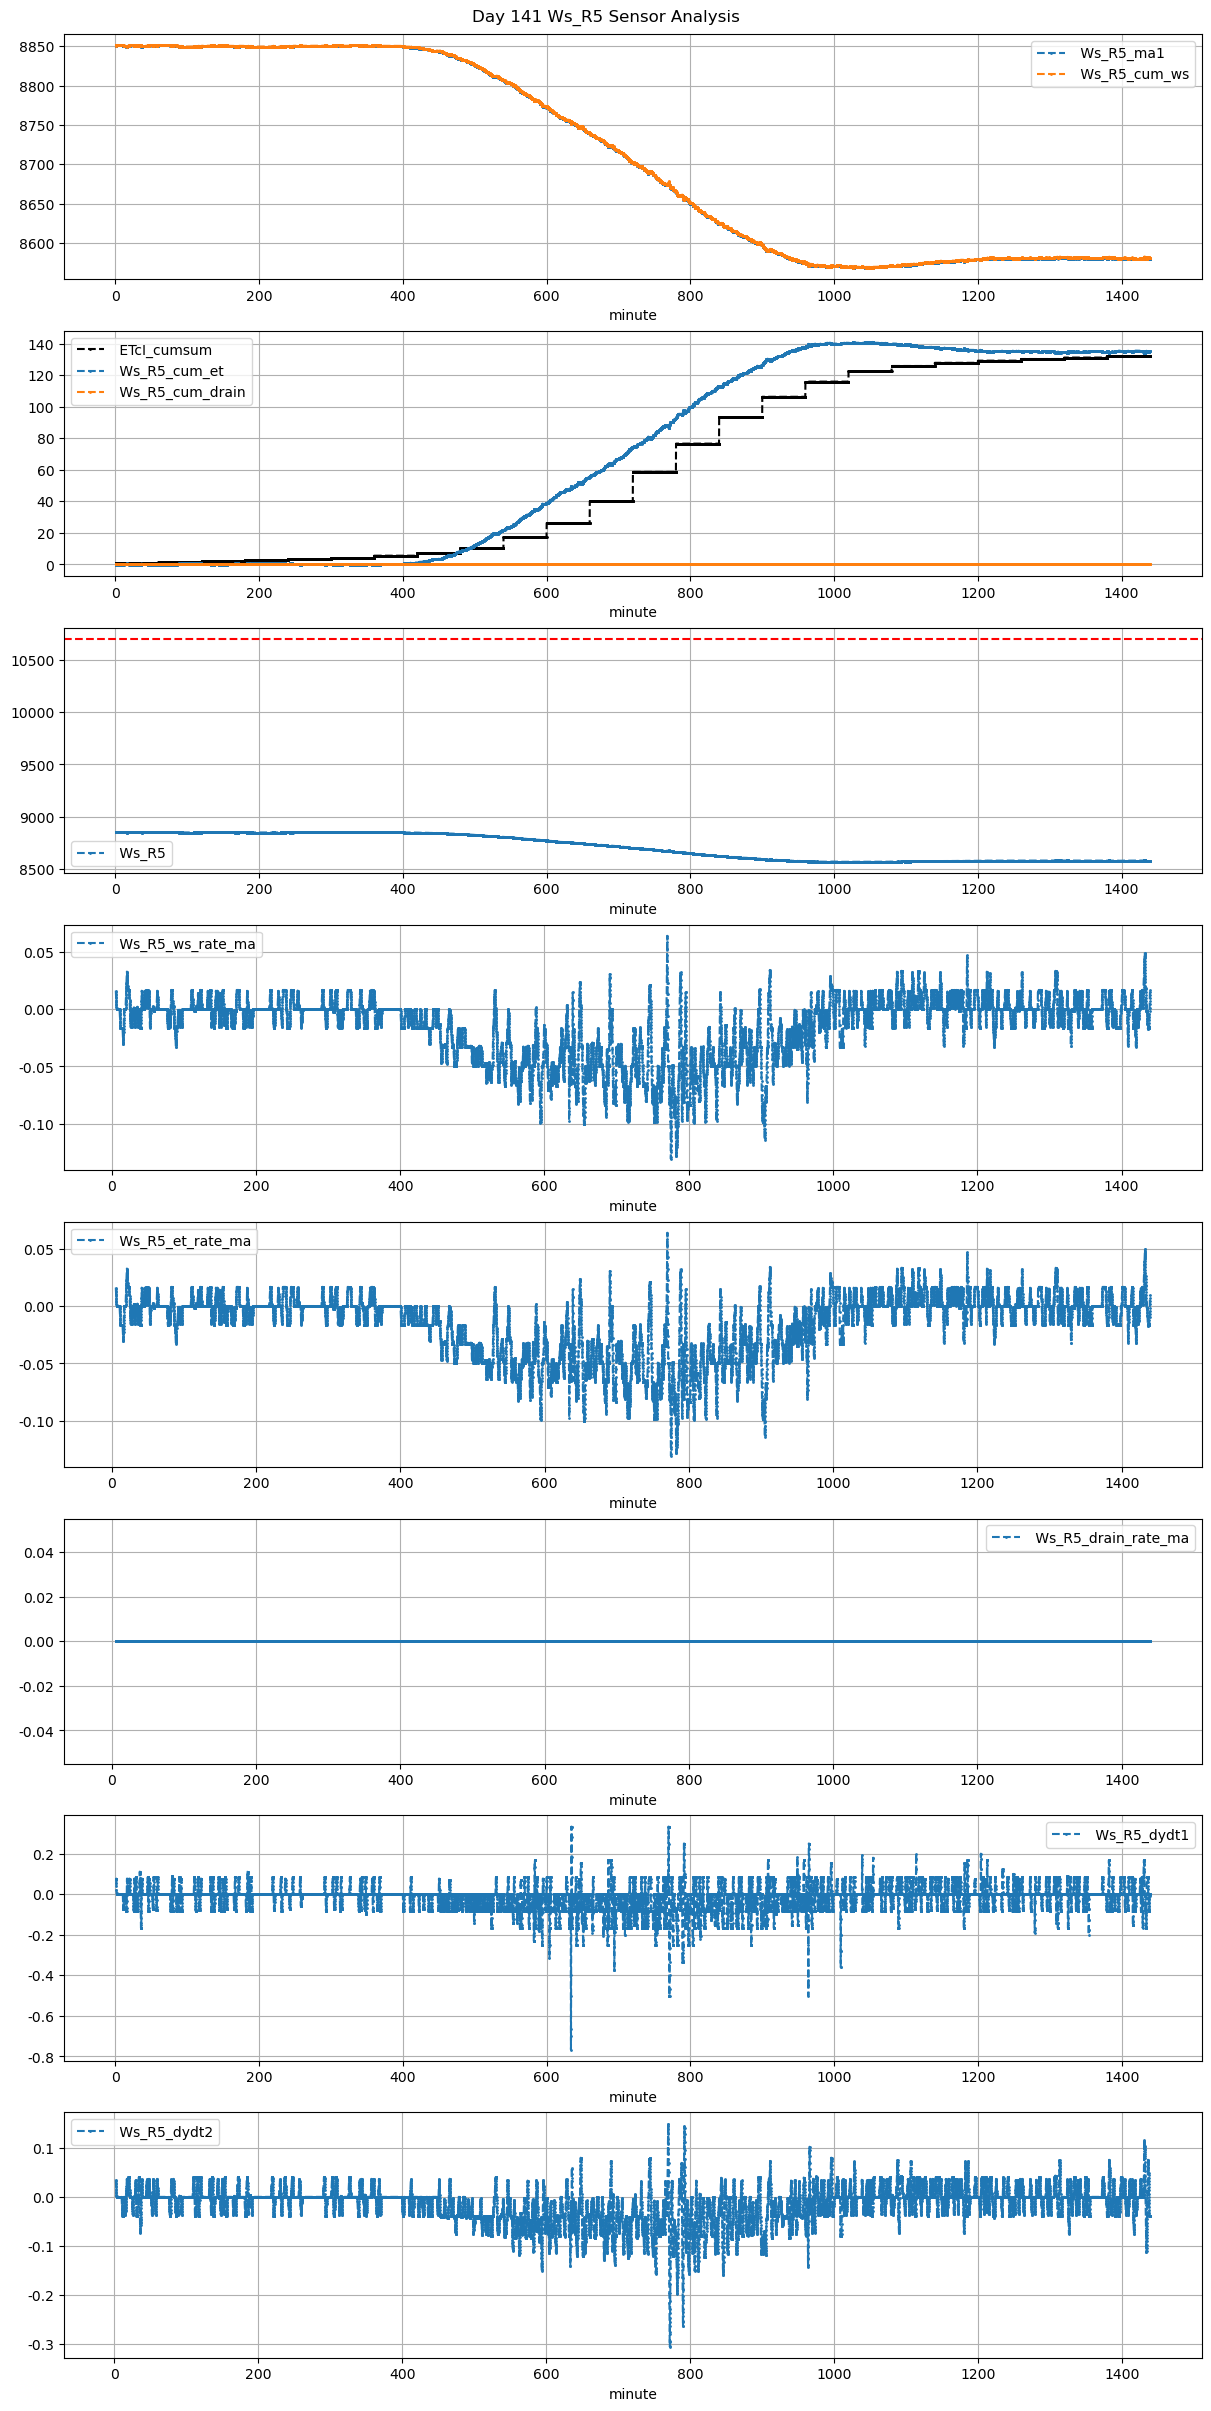Click the Ws_R5_ma1 legend entry

[x=1121, y=53]
